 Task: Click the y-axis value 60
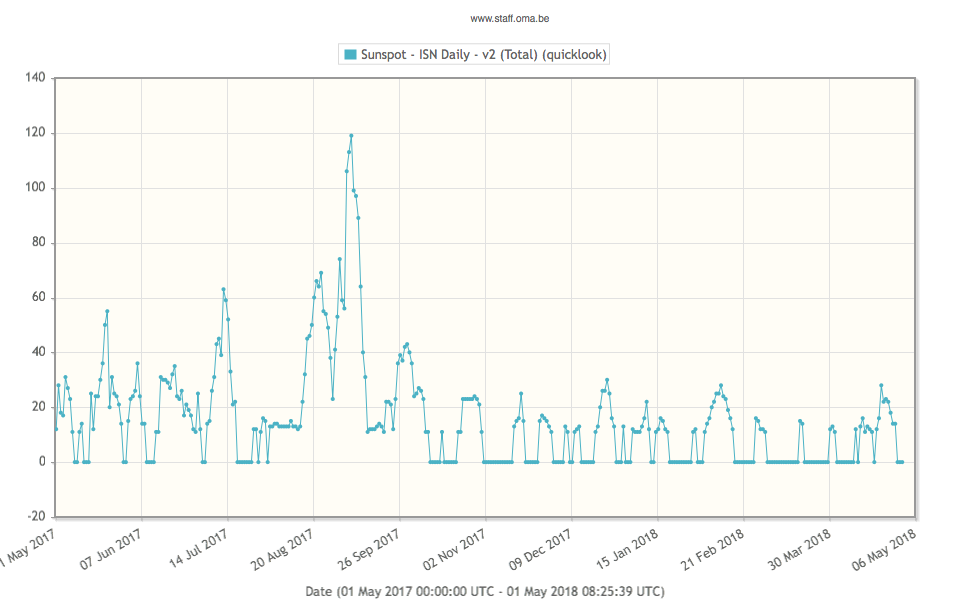point(39,297)
